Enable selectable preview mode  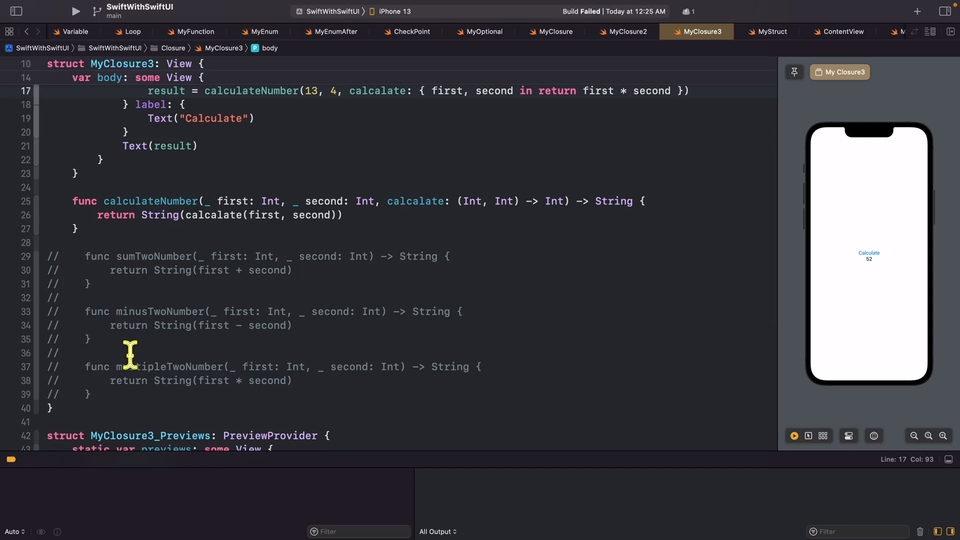pyautogui.click(x=808, y=436)
